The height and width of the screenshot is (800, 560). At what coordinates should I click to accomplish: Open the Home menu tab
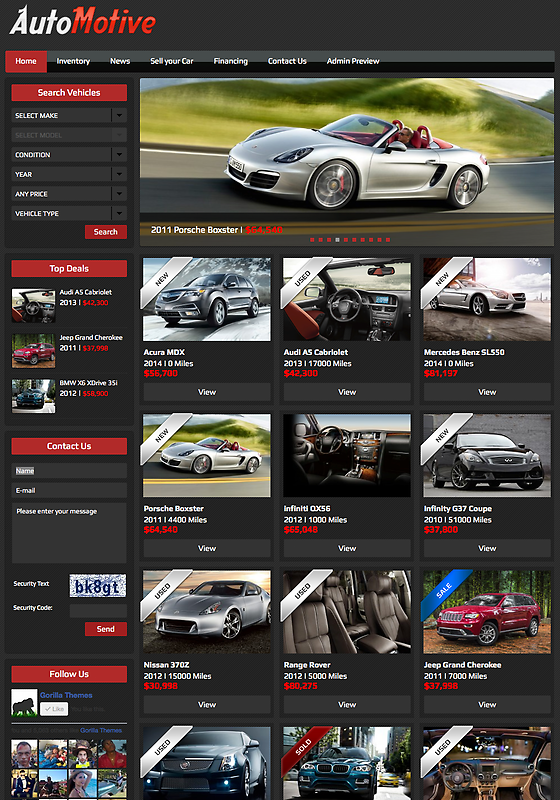[26, 61]
